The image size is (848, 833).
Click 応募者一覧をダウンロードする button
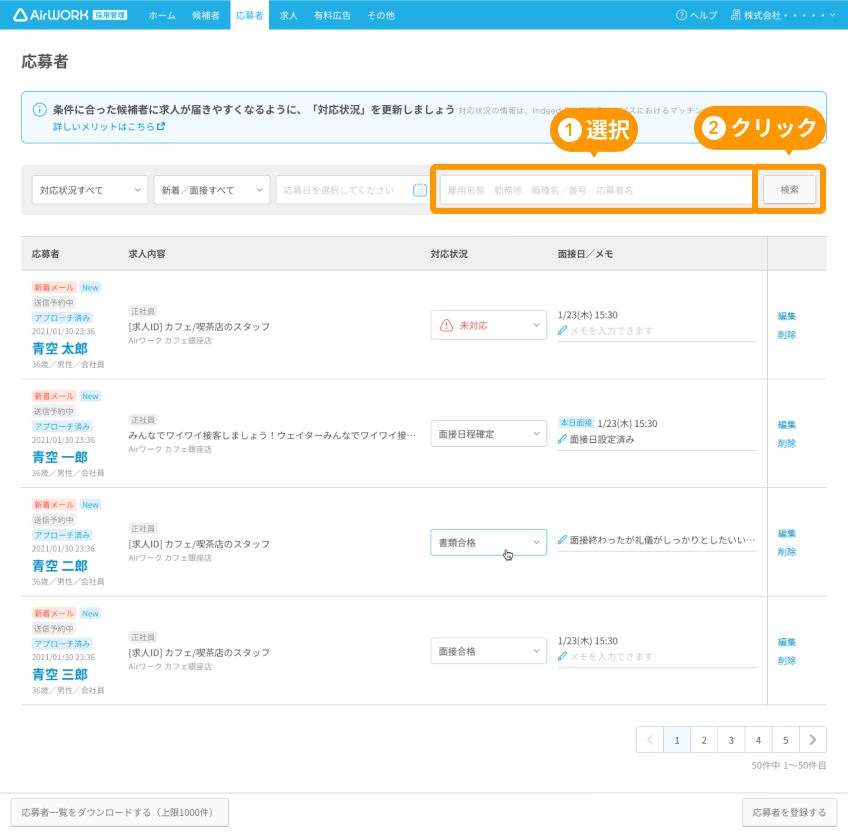[x=120, y=812]
